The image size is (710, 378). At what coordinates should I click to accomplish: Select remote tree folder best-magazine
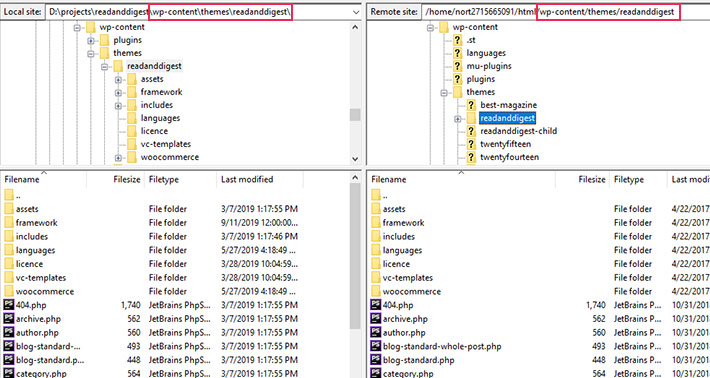tap(509, 105)
